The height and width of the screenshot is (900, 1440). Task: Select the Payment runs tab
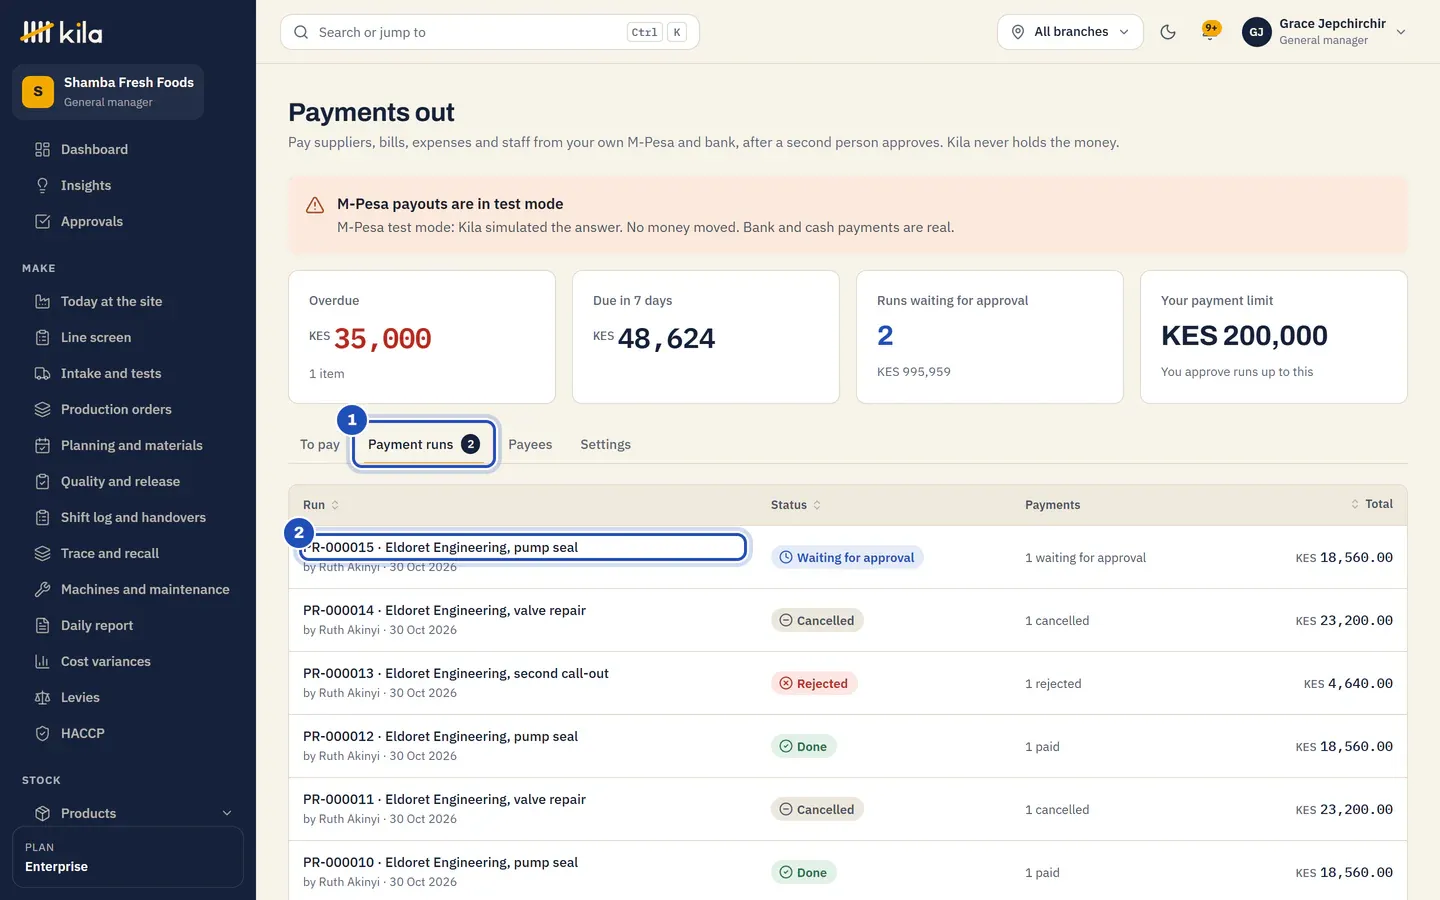pos(424,444)
